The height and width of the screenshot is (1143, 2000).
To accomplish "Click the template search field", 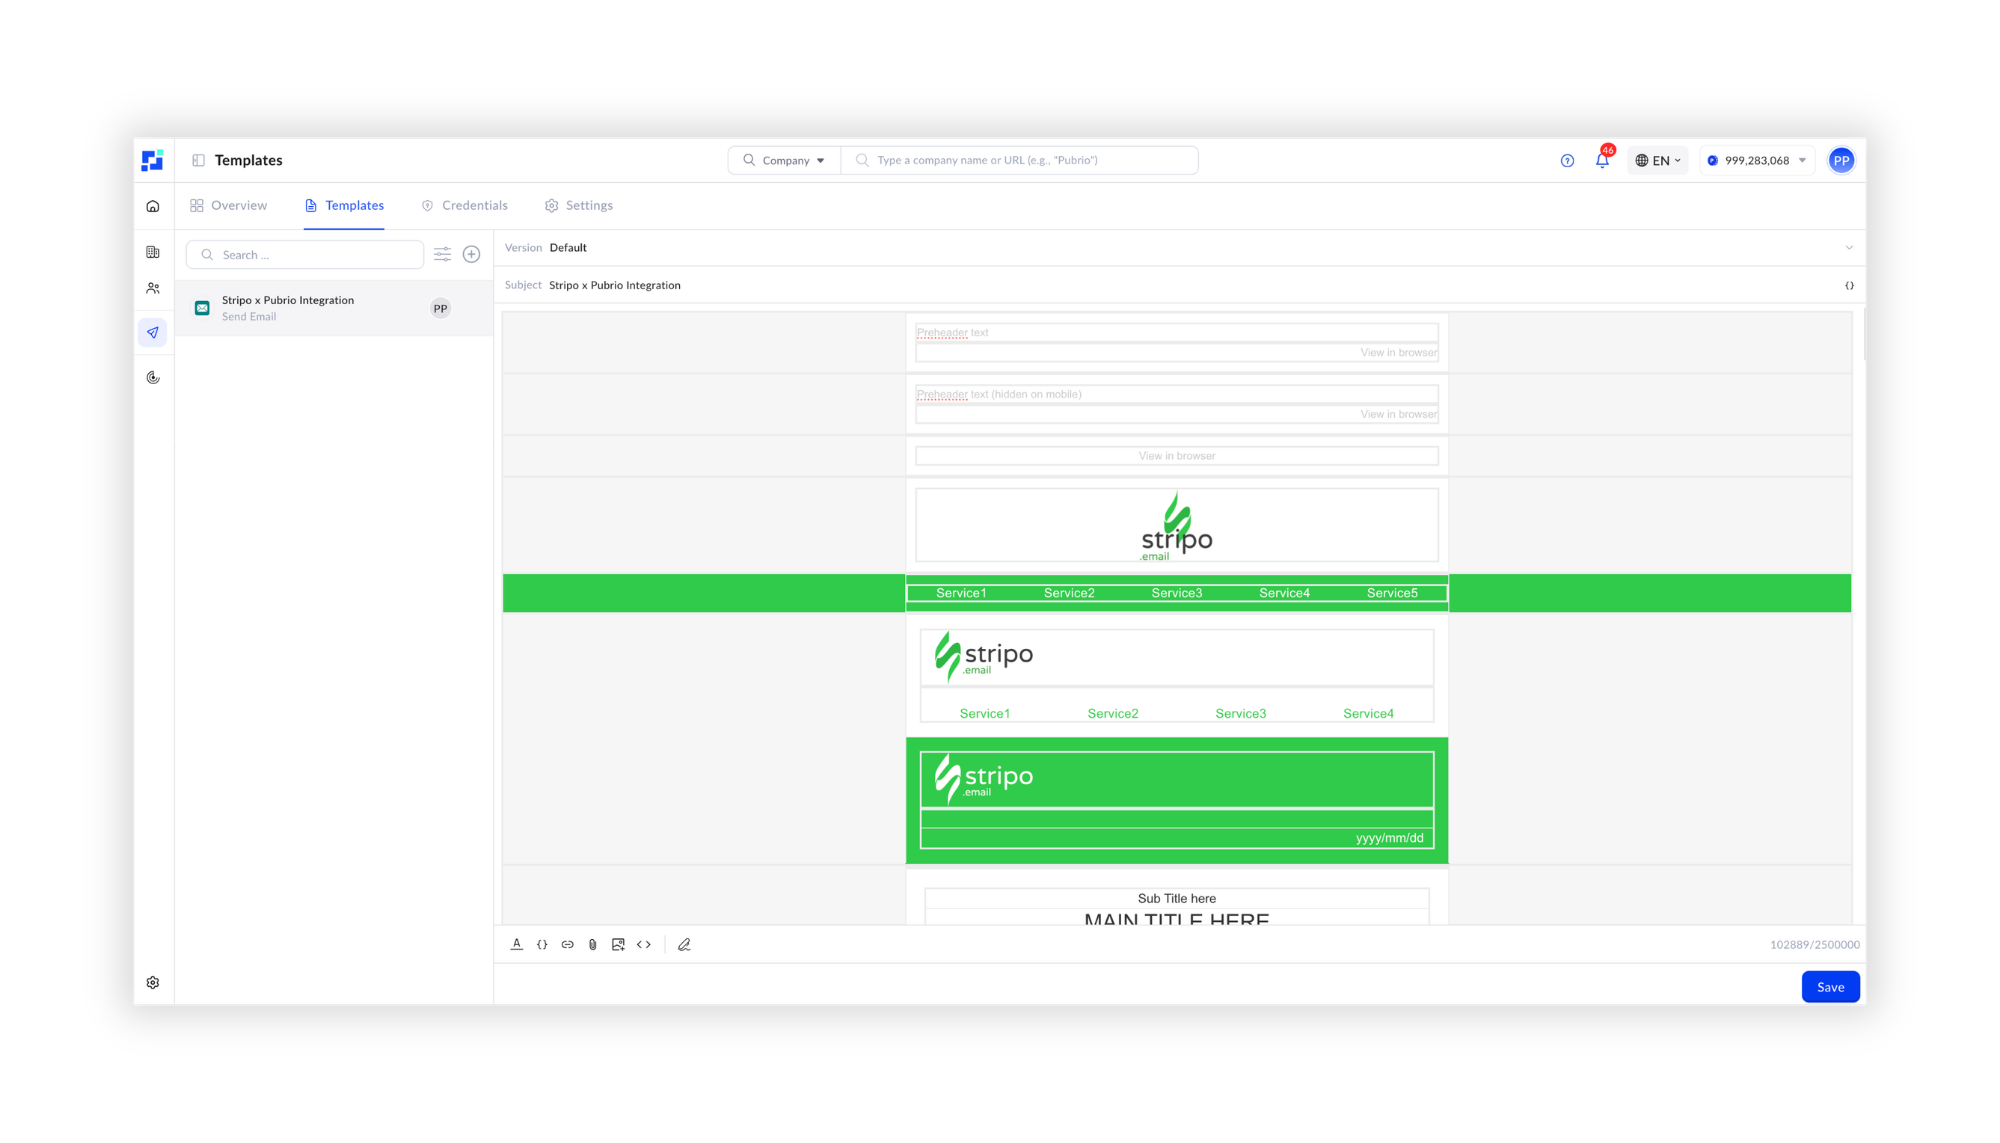I will 305,255.
